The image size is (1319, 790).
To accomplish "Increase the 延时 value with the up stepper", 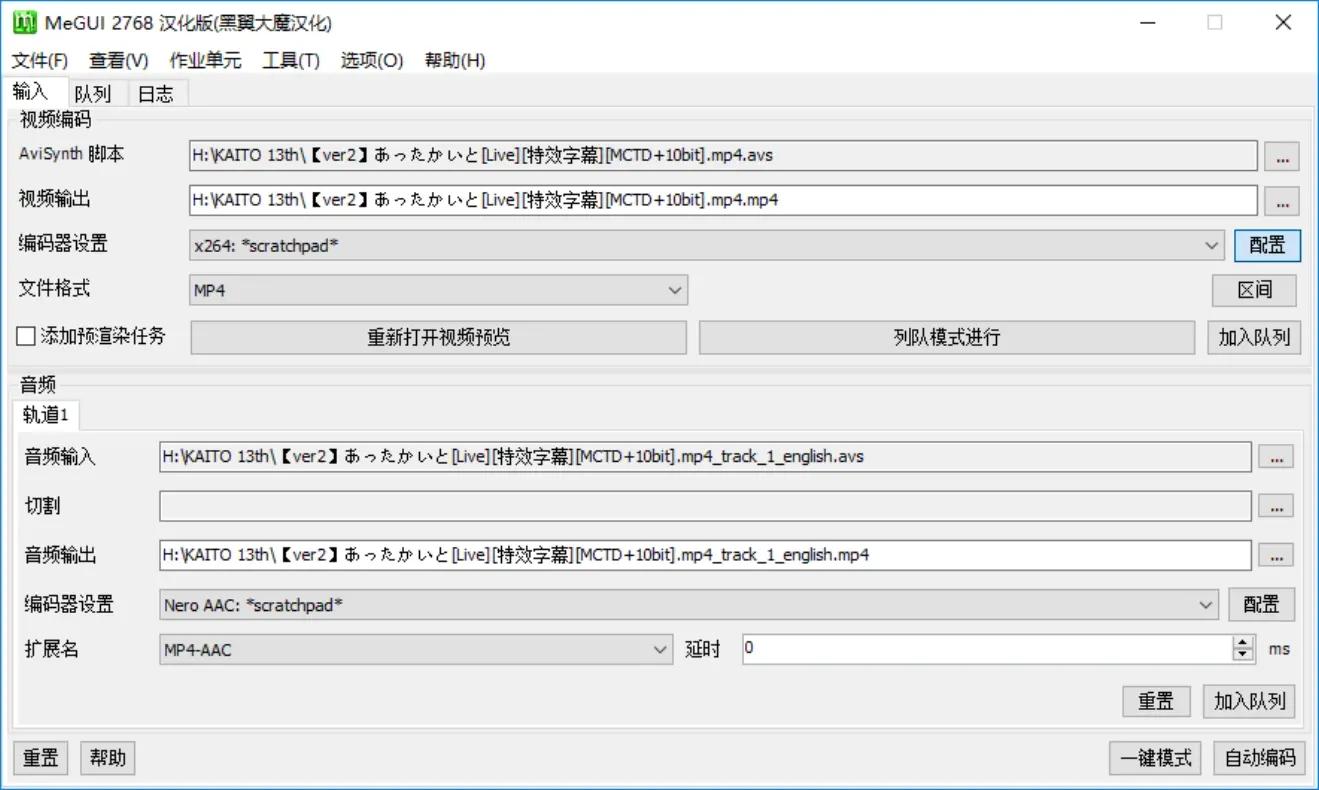I will point(1242,643).
